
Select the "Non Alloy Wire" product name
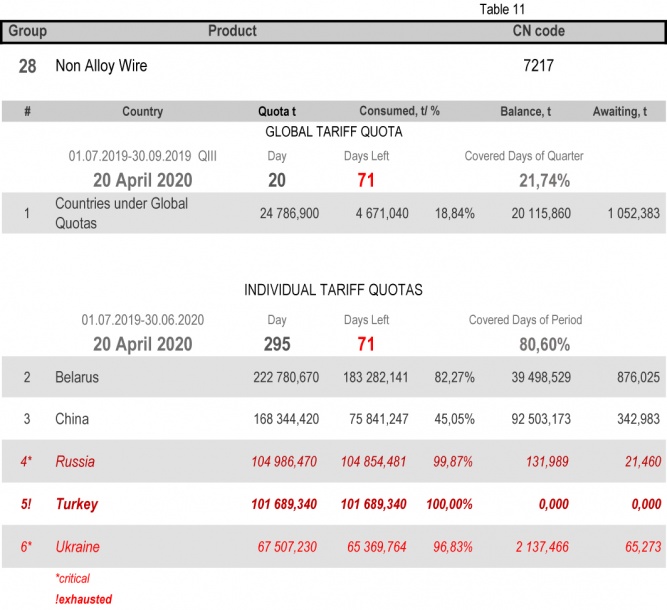click(101, 67)
